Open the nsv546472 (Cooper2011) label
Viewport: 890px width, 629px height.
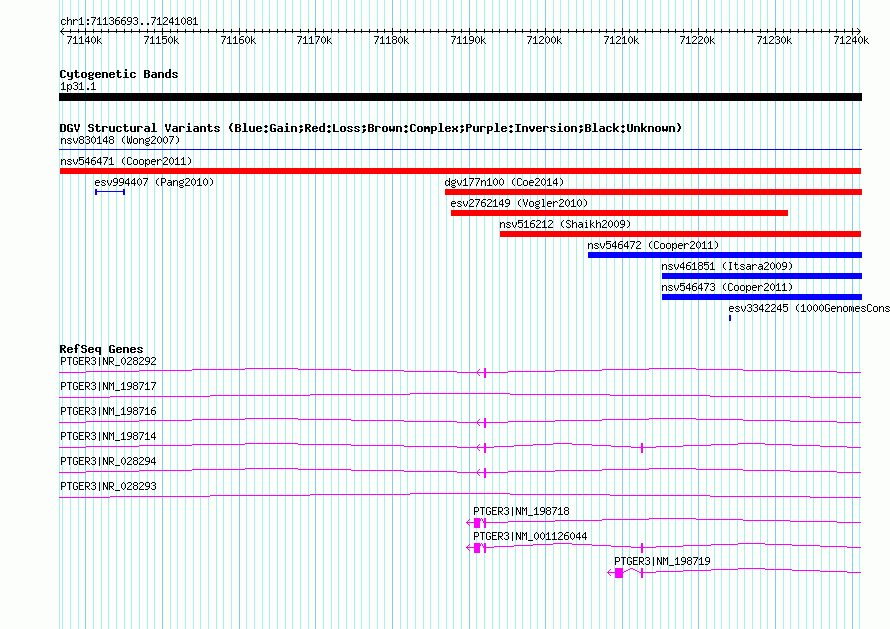click(653, 245)
